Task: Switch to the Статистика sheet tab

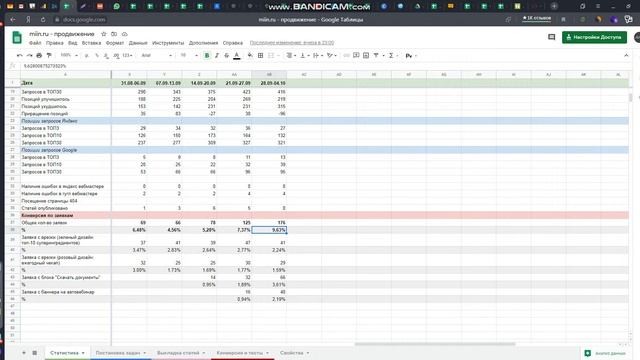Action: 67,353
